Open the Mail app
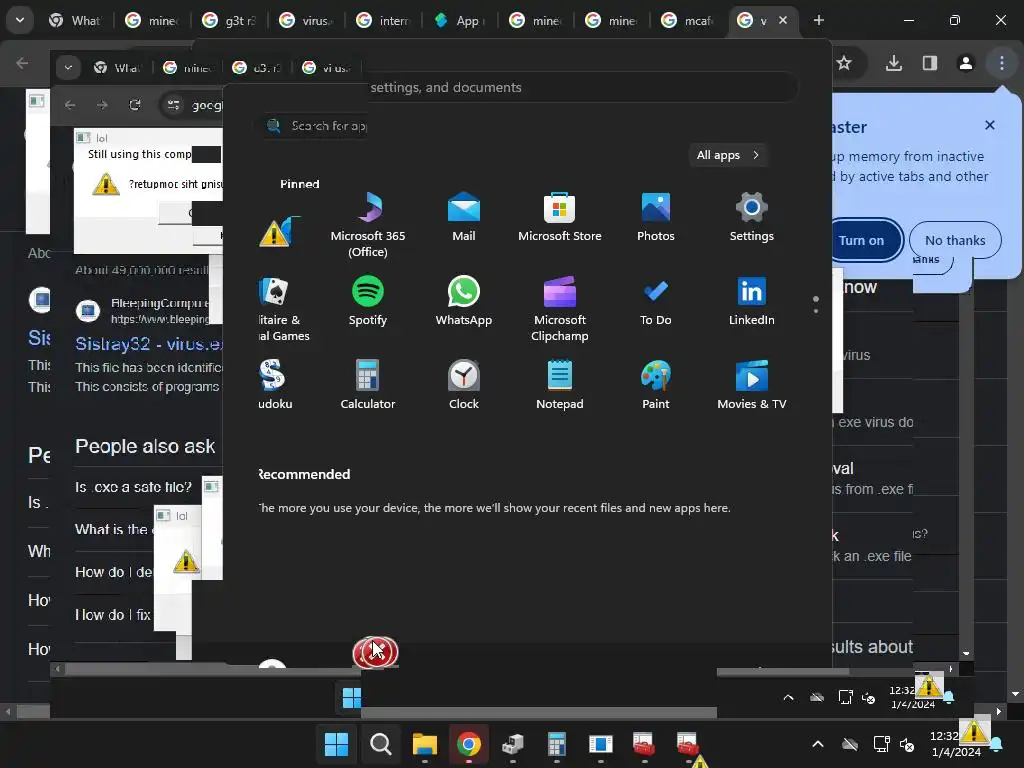This screenshot has width=1024, height=768. [x=464, y=217]
